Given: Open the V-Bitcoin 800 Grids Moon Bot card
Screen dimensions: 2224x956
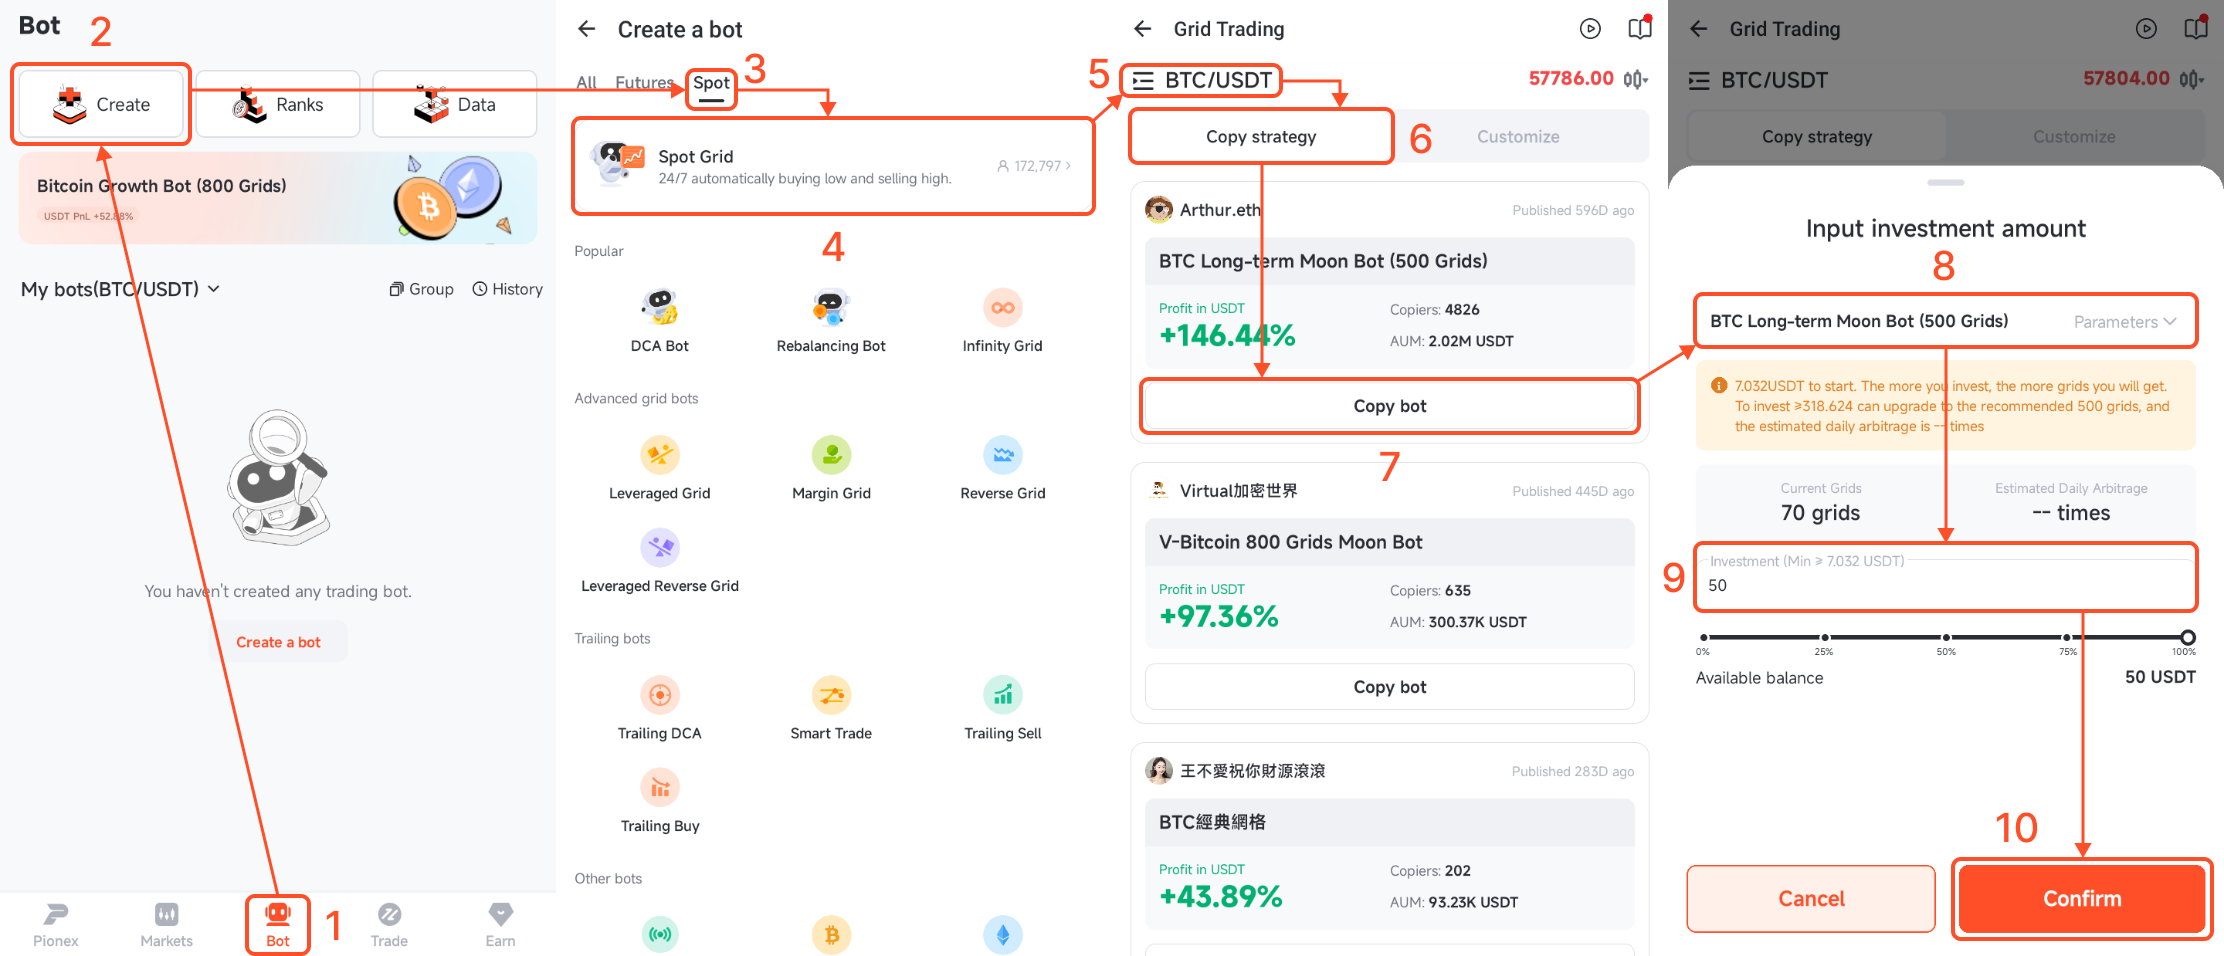Looking at the screenshot, I should 1389,582.
